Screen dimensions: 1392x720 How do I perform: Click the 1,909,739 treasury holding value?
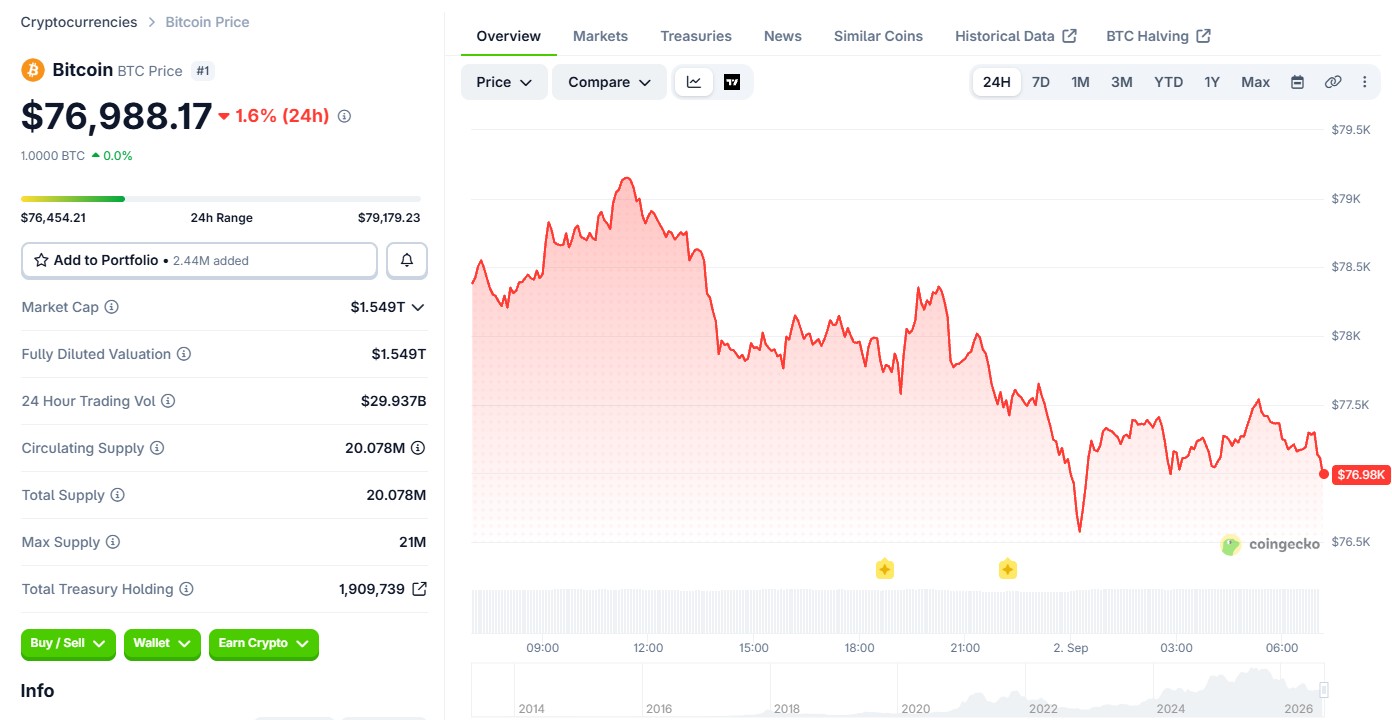point(372,589)
